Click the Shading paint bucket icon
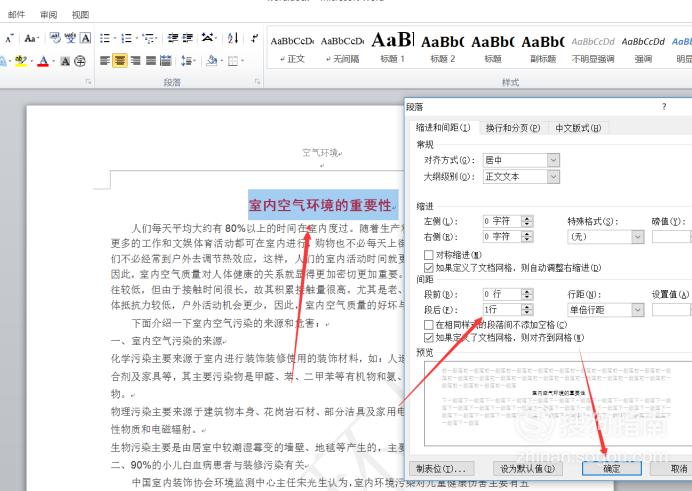Viewport: 692px width, 491px height. (x=212, y=60)
